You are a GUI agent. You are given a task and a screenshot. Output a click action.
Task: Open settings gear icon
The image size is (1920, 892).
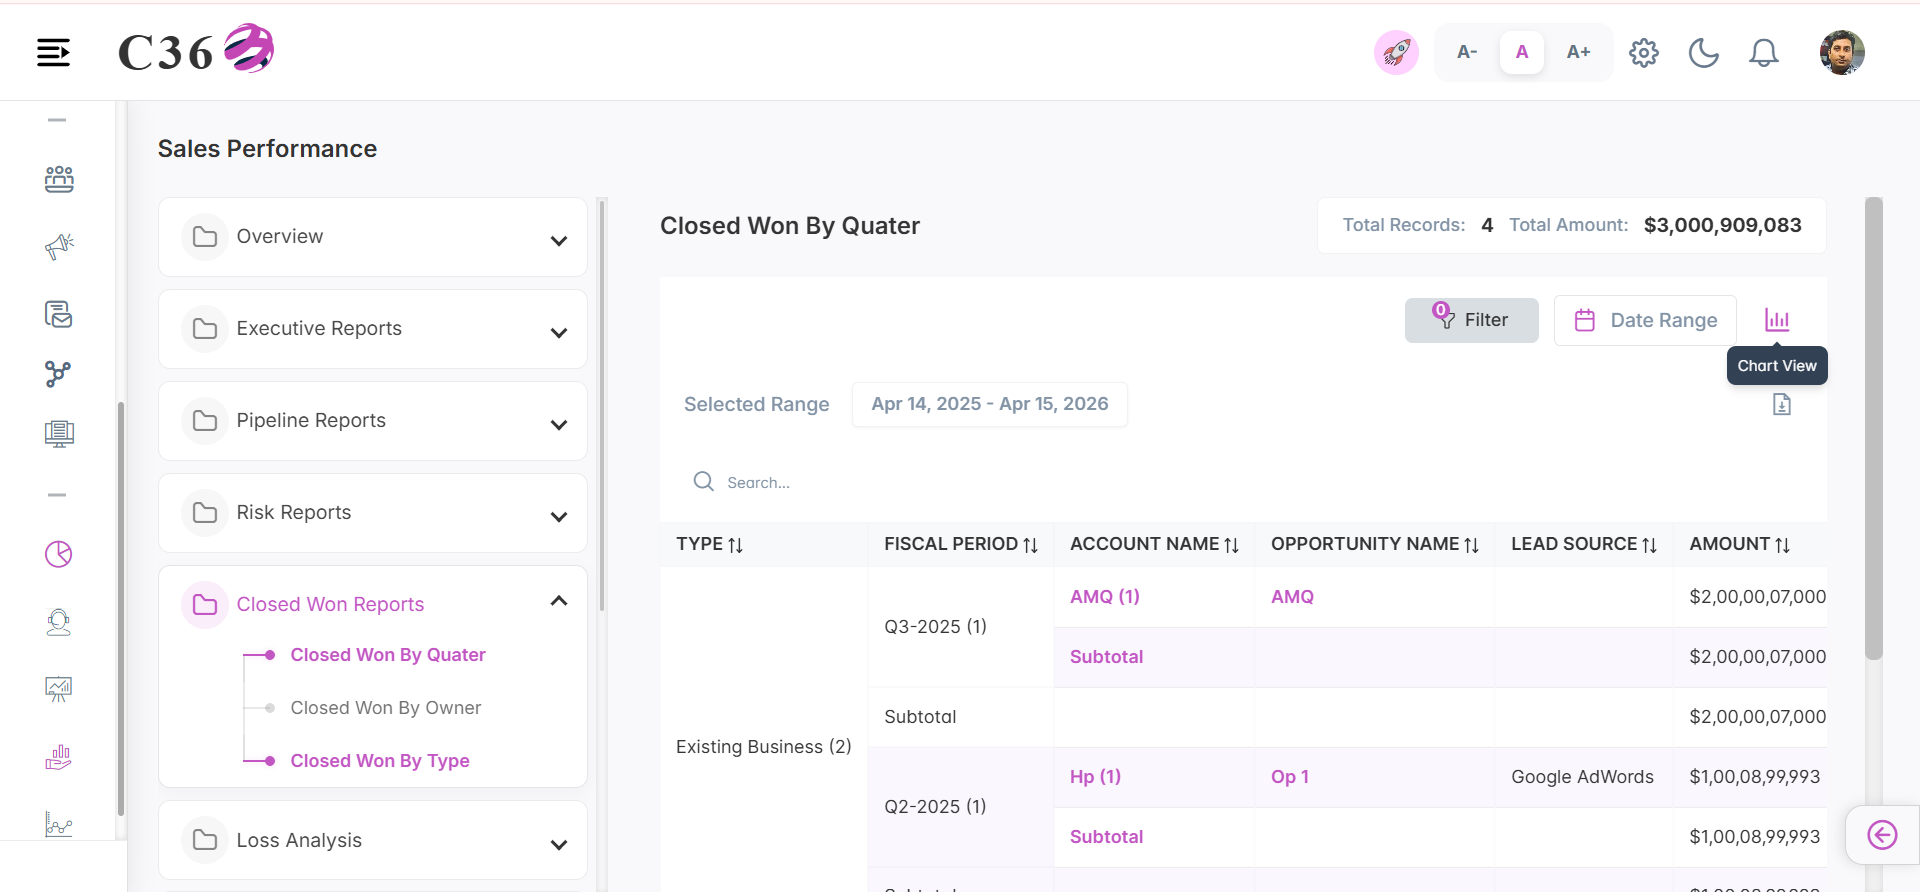[x=1644, y=52]
